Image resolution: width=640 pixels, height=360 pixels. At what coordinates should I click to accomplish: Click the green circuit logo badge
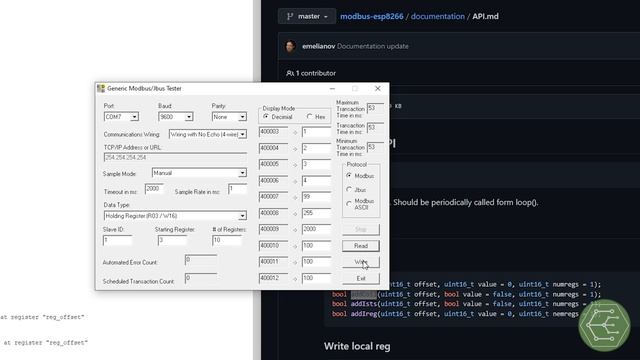coord(604,325)
